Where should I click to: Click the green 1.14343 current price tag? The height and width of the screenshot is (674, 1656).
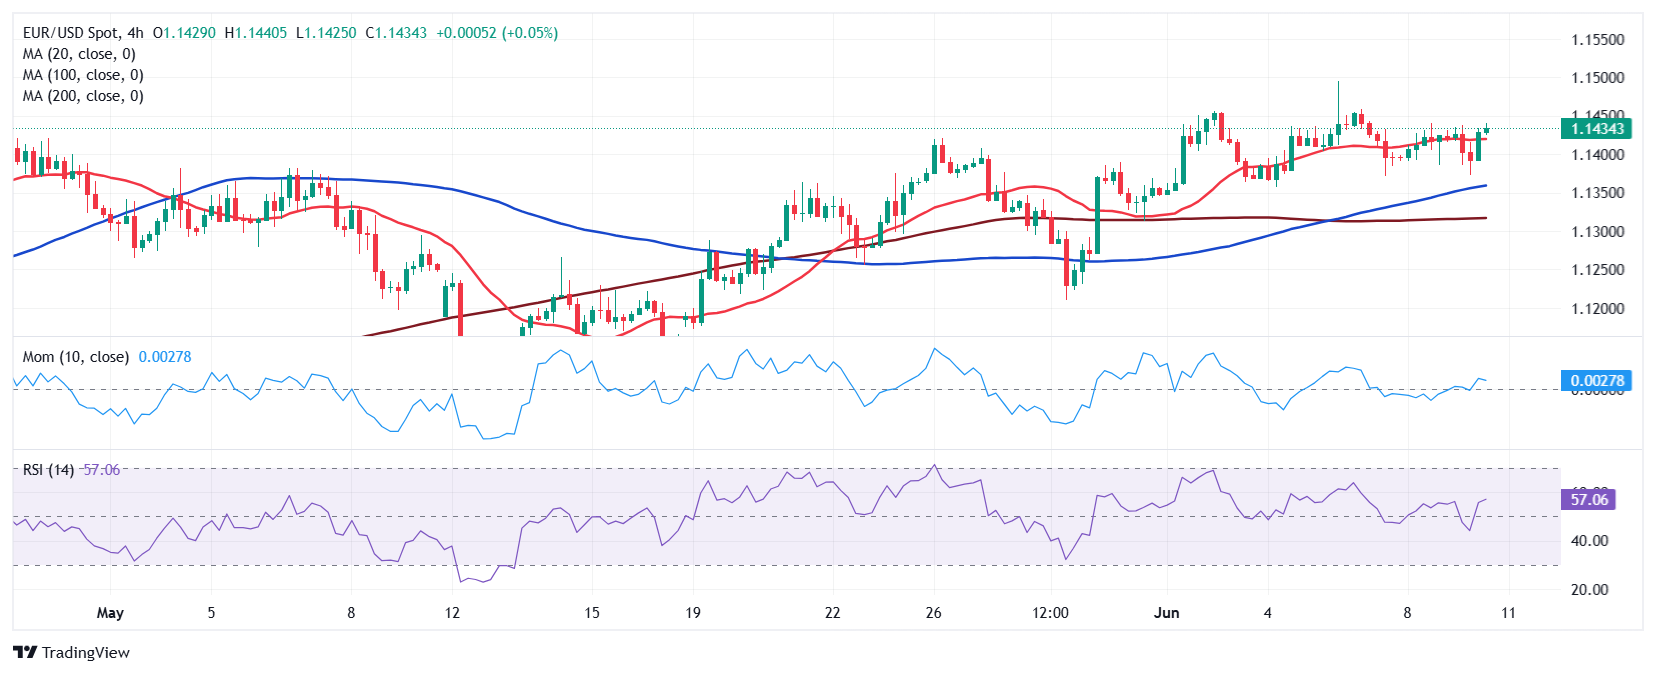(x=1596, y=129)
